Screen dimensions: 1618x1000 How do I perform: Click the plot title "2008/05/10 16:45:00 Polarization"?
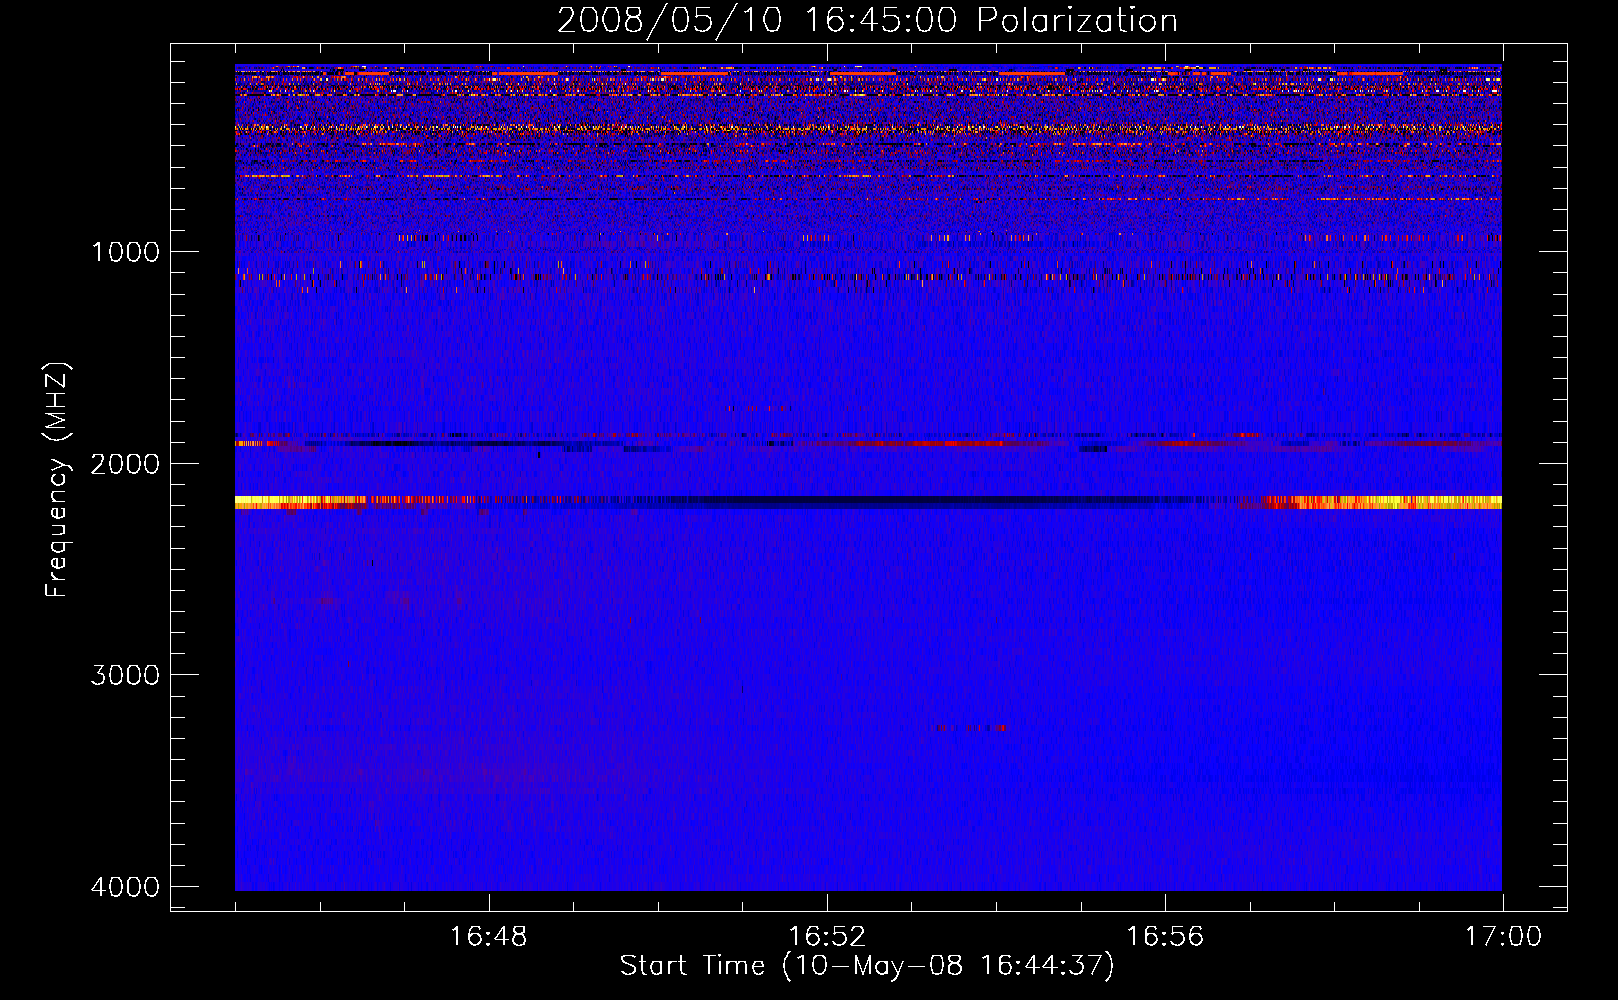tap(867, 20)
